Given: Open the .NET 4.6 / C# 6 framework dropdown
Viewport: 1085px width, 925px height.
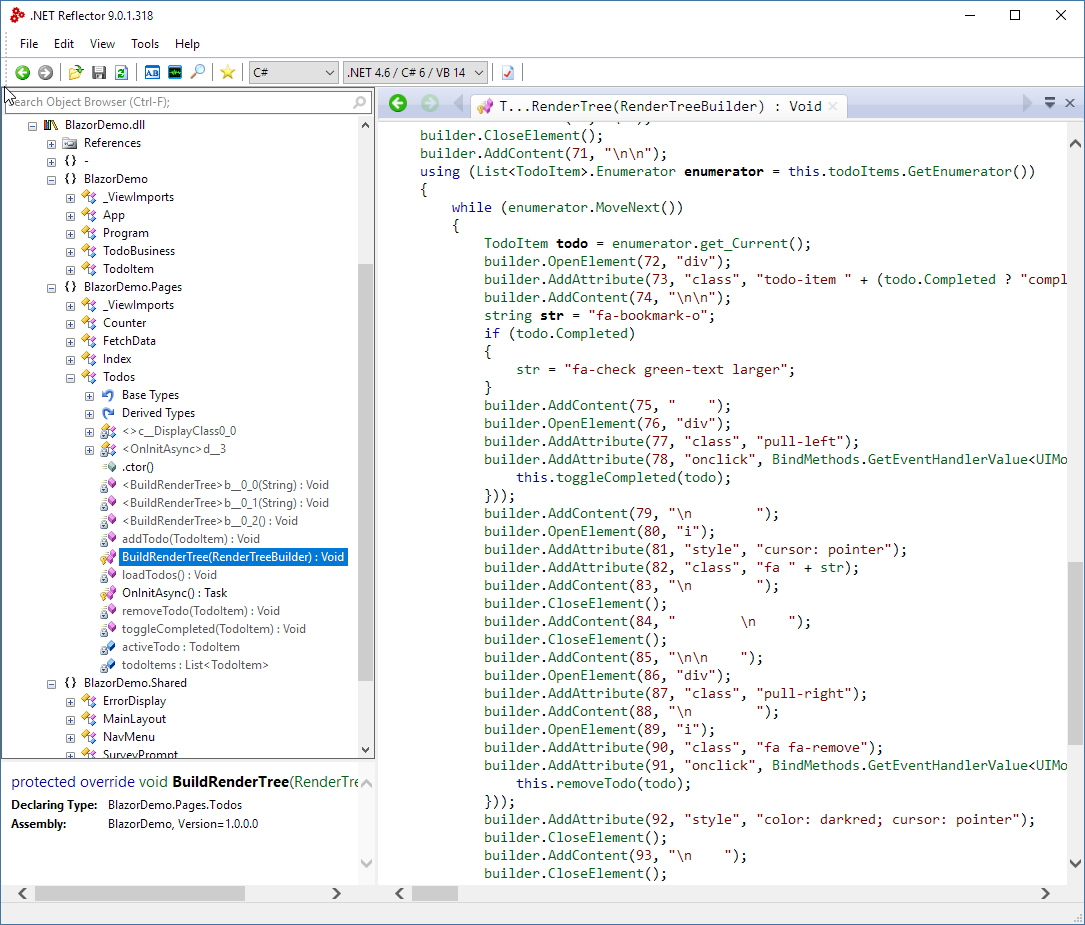Looking at the screenshot, I should coord(478,72).
